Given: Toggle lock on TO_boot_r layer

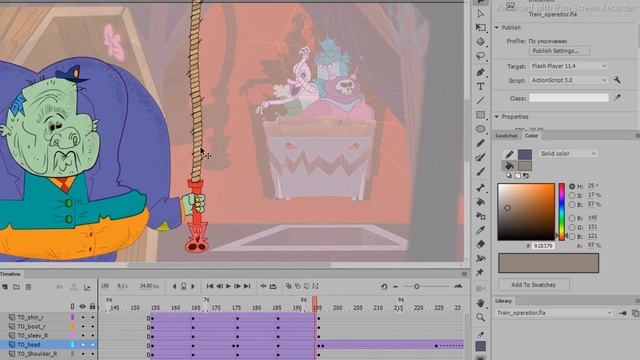Looking at the screenshot, I should pyautogui.click(x=93, y=327).
